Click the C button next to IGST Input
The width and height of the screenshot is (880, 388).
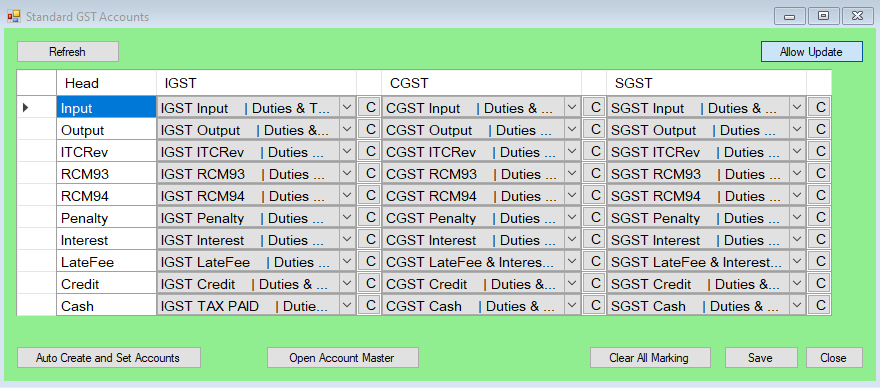pyautogui.click(x=369, y=107)
